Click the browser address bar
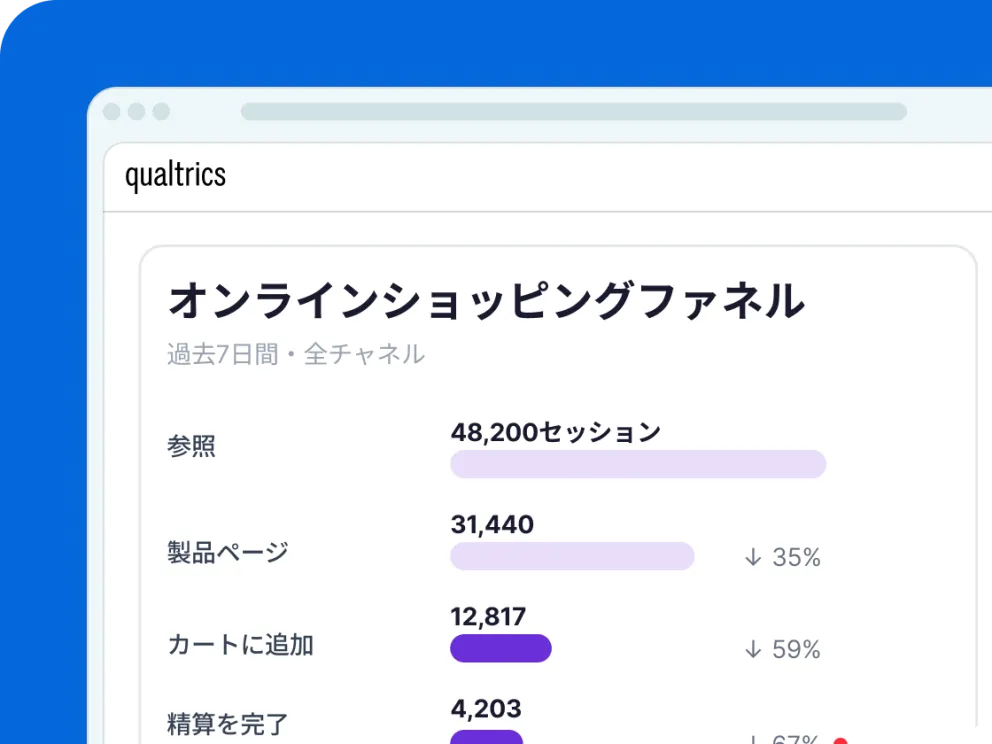The width and height of the screenshot is (992, 744). click(x=574, y=111)
